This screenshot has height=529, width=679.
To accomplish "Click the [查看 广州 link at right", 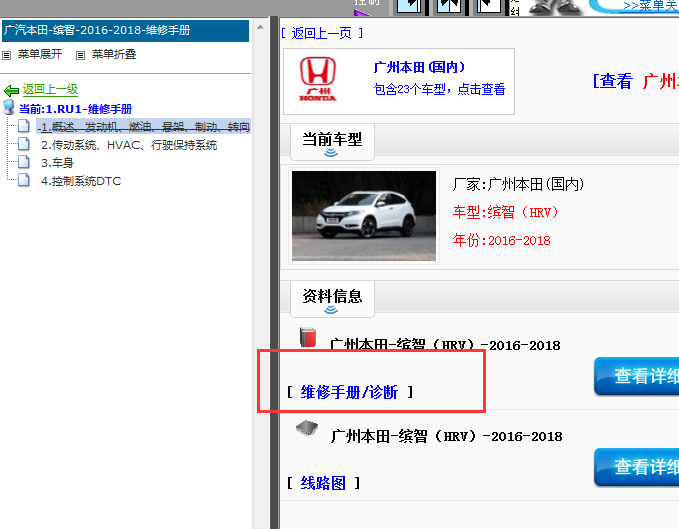I will tap(636, 81).
